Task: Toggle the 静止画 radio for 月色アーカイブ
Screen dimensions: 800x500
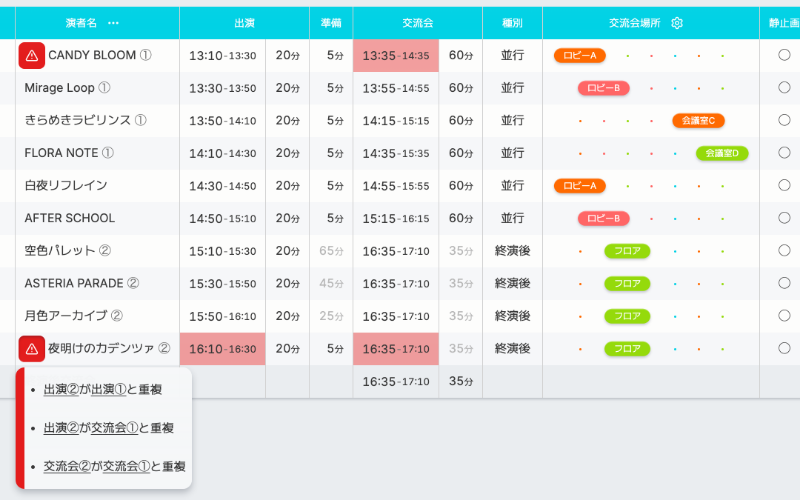Action: pos(784,316)
